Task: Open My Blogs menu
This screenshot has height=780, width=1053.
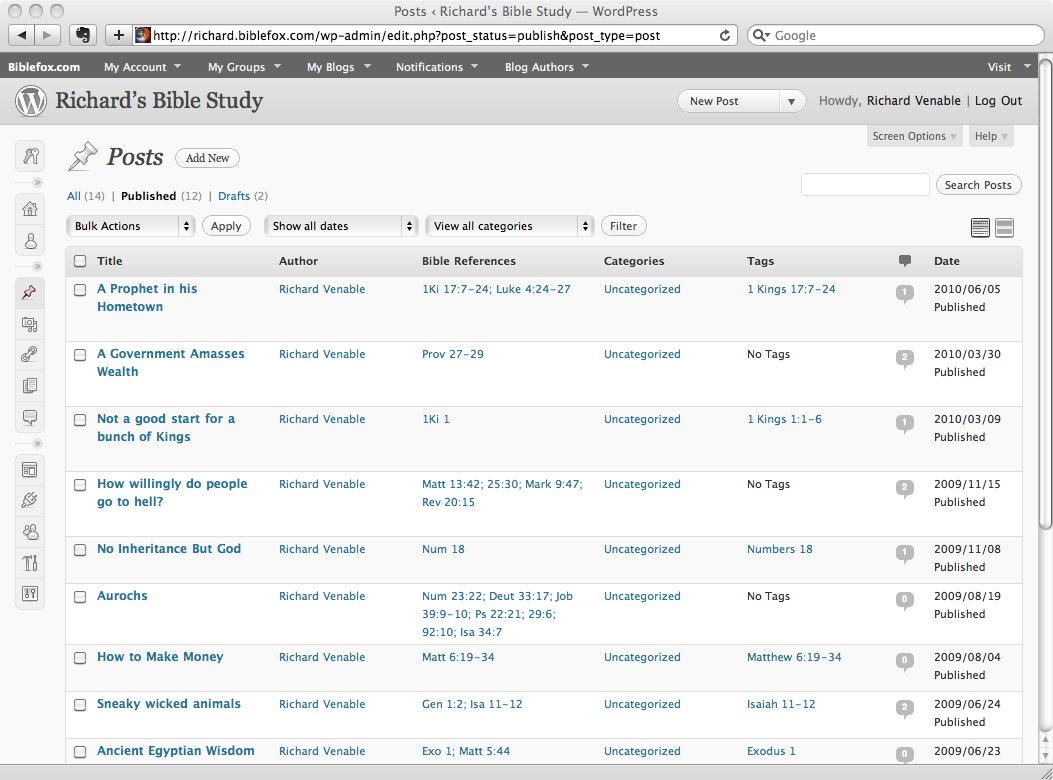Action: [338, 67]
